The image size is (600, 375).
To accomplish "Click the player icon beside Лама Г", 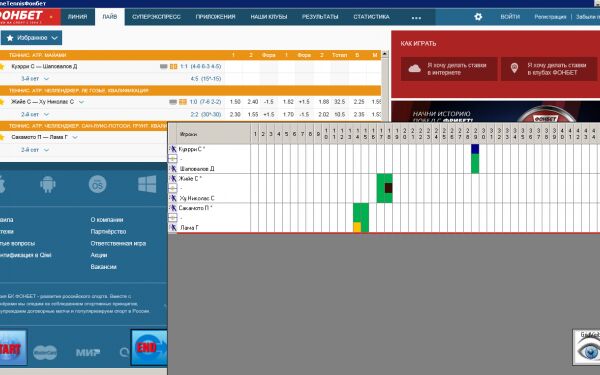I will 173,228.
